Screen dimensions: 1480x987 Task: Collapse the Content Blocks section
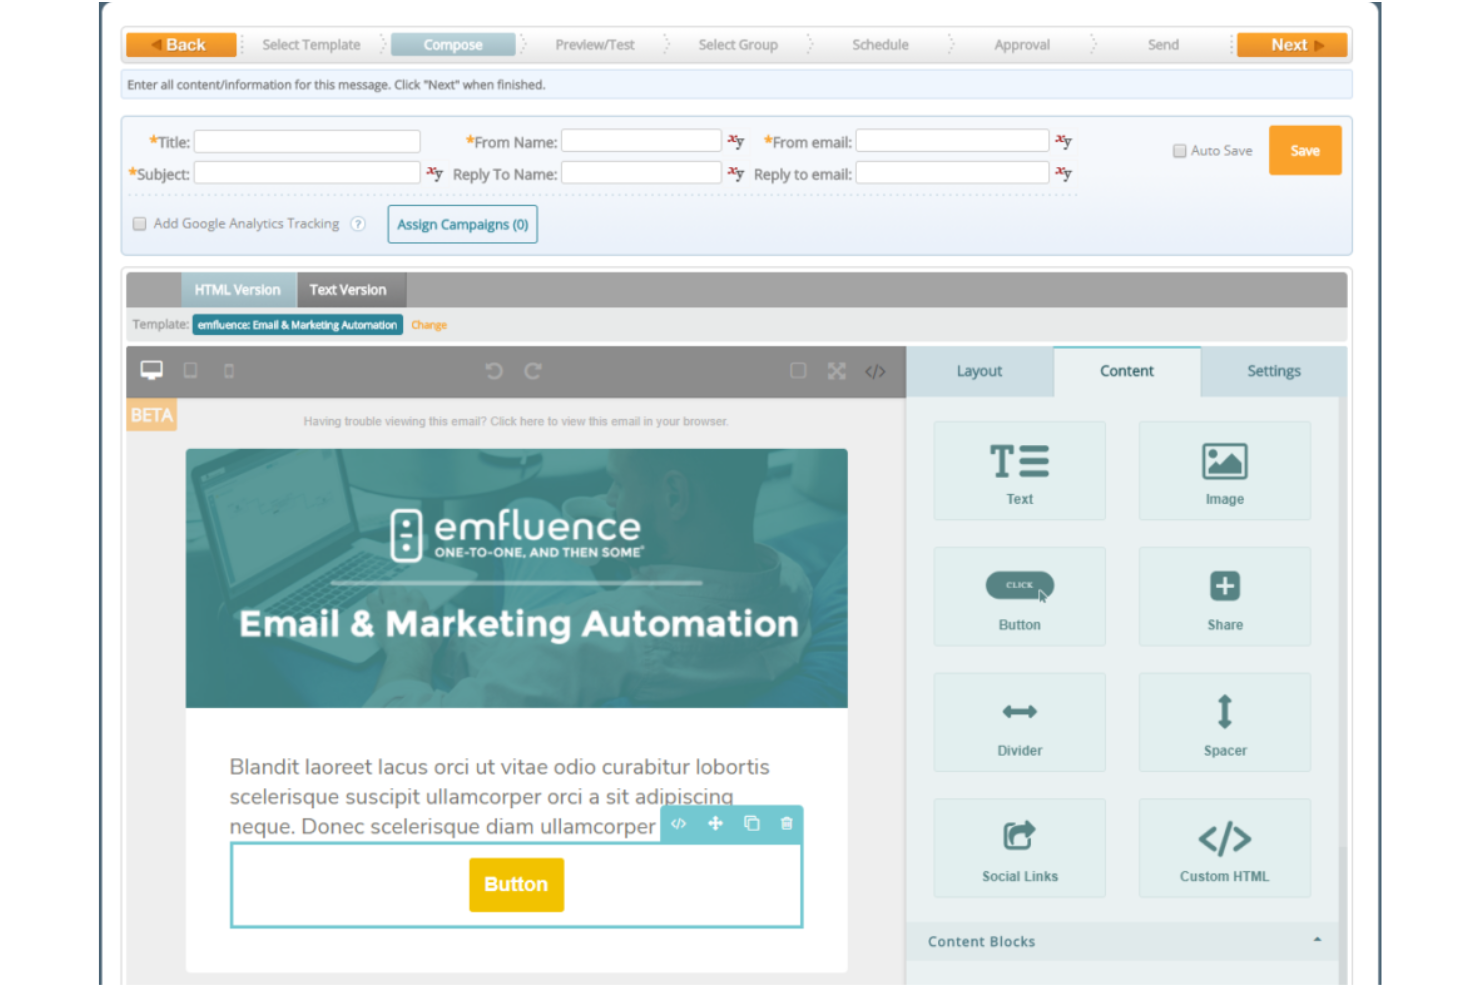[x=1317, y=940]
